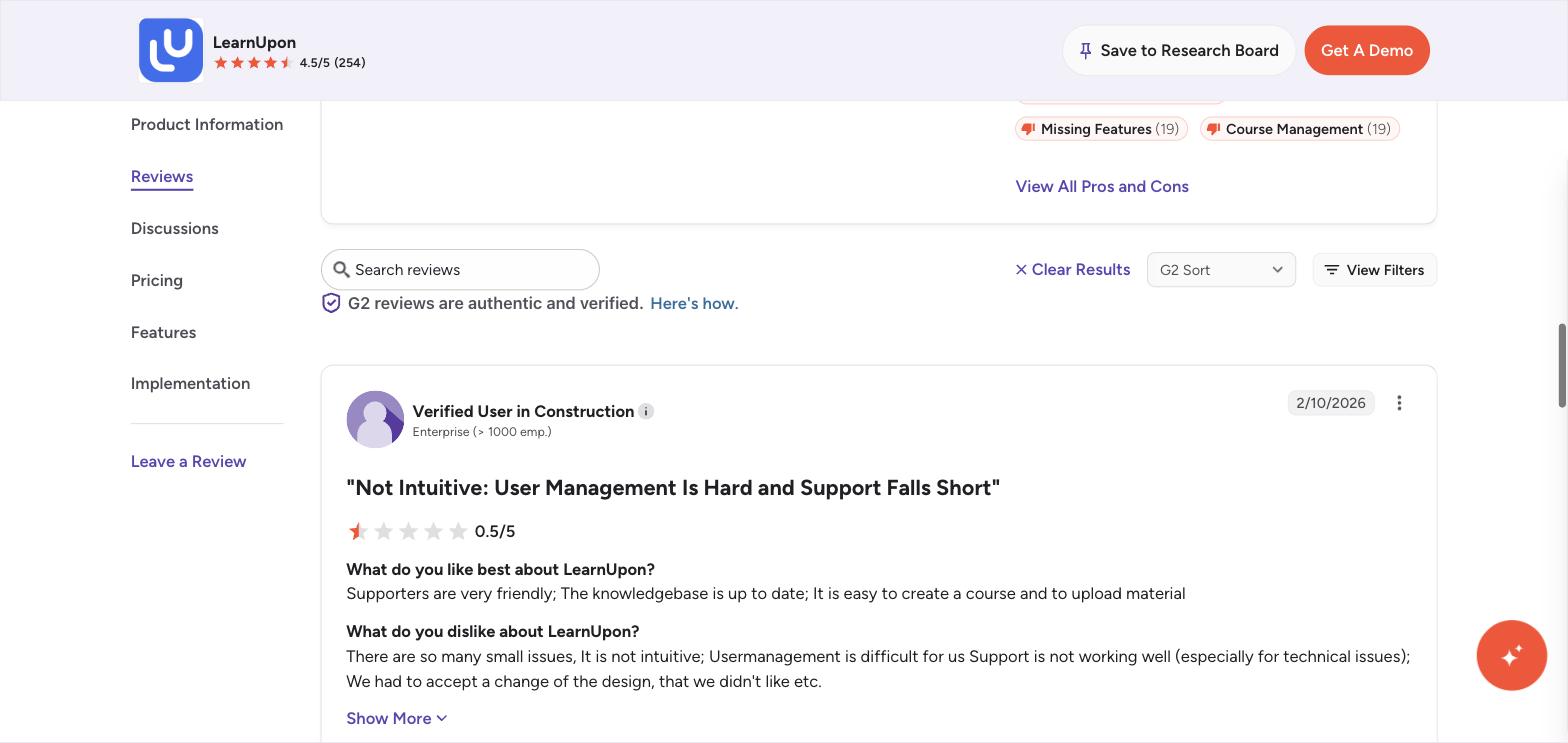The height and width of the screenshot is (743, 1568).
Task: Expand review with Show More
Action: click(x=396, y=718)
